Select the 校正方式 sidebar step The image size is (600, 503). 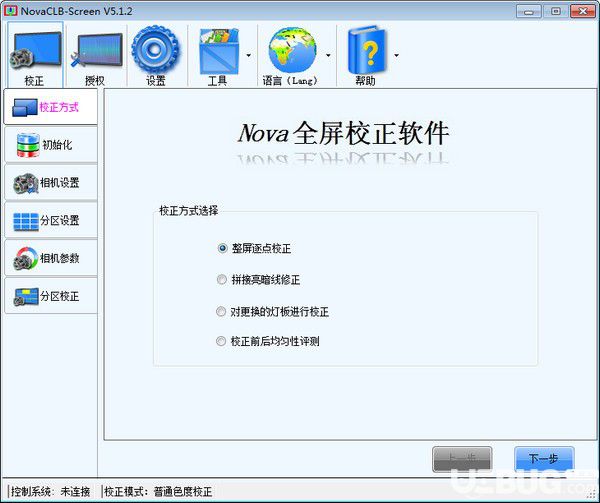pos(51,107)
